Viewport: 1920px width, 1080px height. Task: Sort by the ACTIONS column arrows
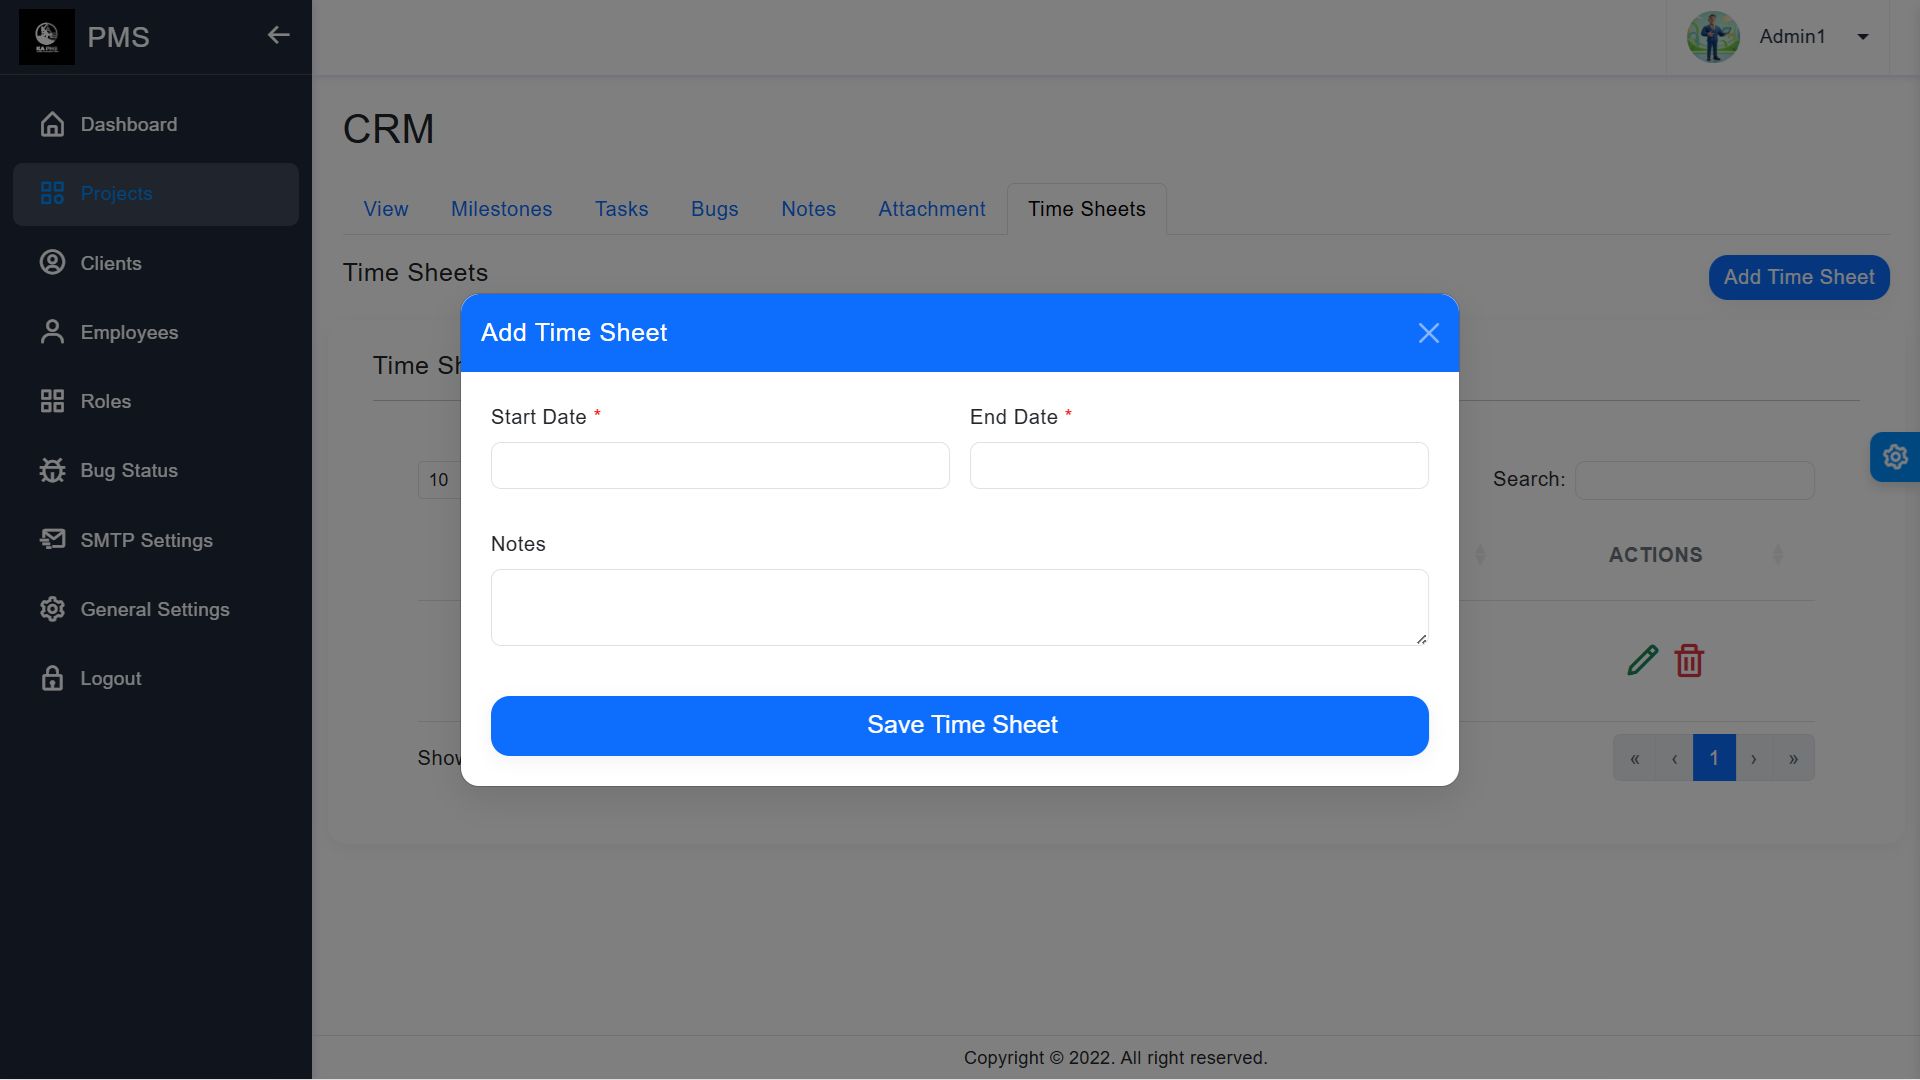(1777, 555)
